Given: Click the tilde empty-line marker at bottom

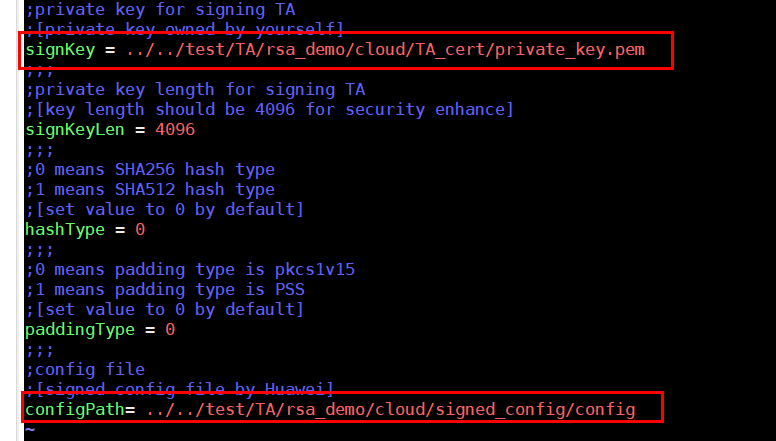Looking at the screenshot, I should pos(30,430).
